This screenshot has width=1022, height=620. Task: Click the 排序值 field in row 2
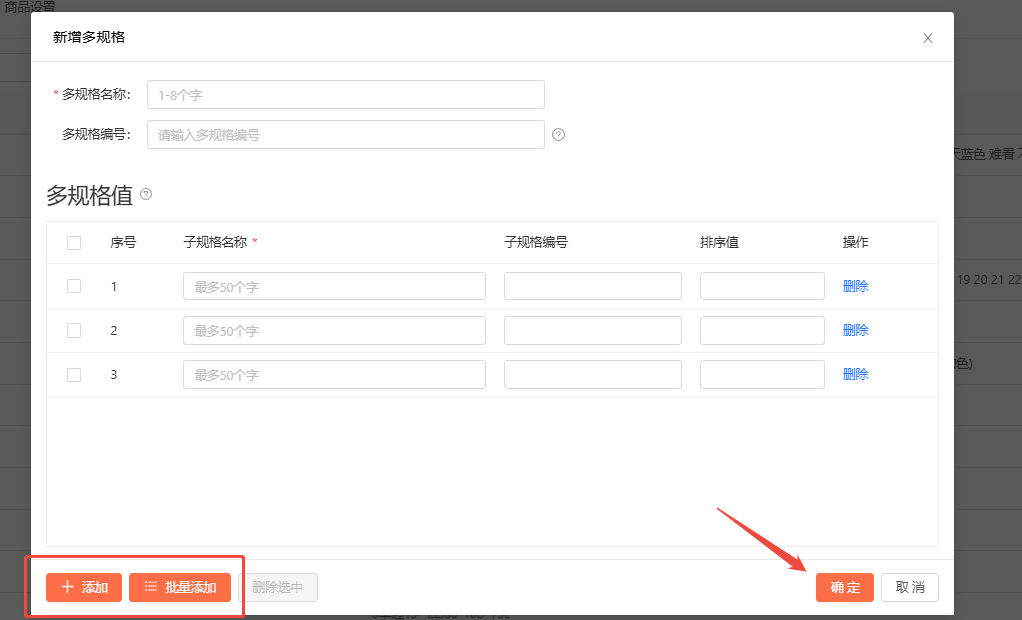[762, 331]
